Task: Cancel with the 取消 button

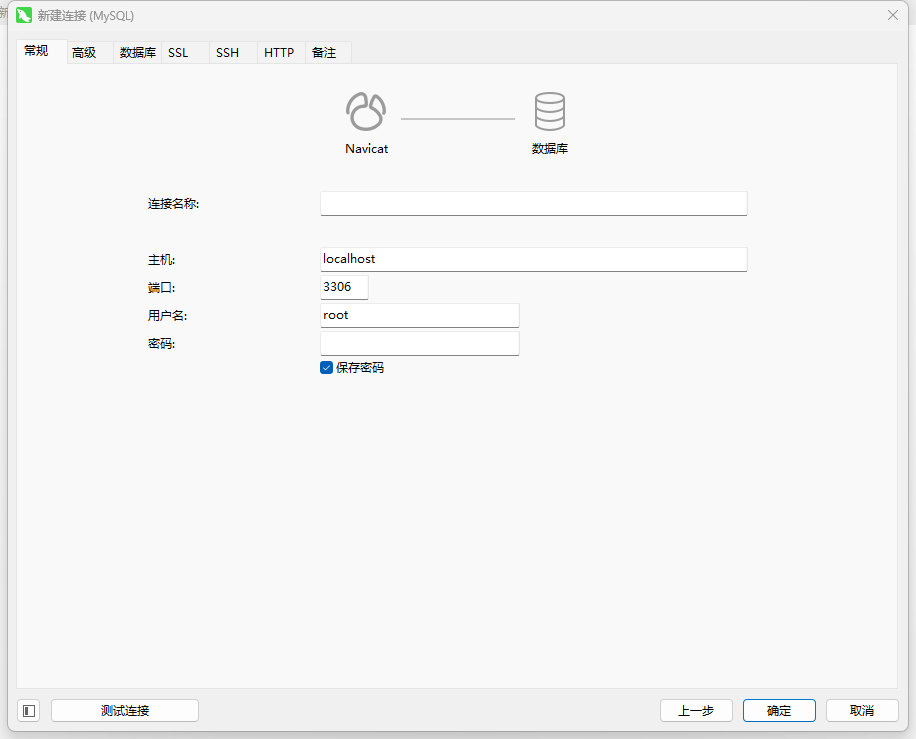Action: [862, 710]
